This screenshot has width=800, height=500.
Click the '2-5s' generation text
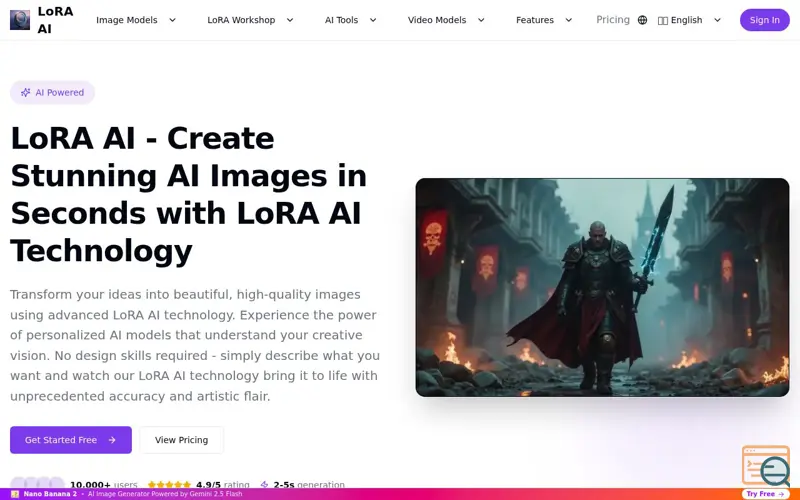(284, 484)
